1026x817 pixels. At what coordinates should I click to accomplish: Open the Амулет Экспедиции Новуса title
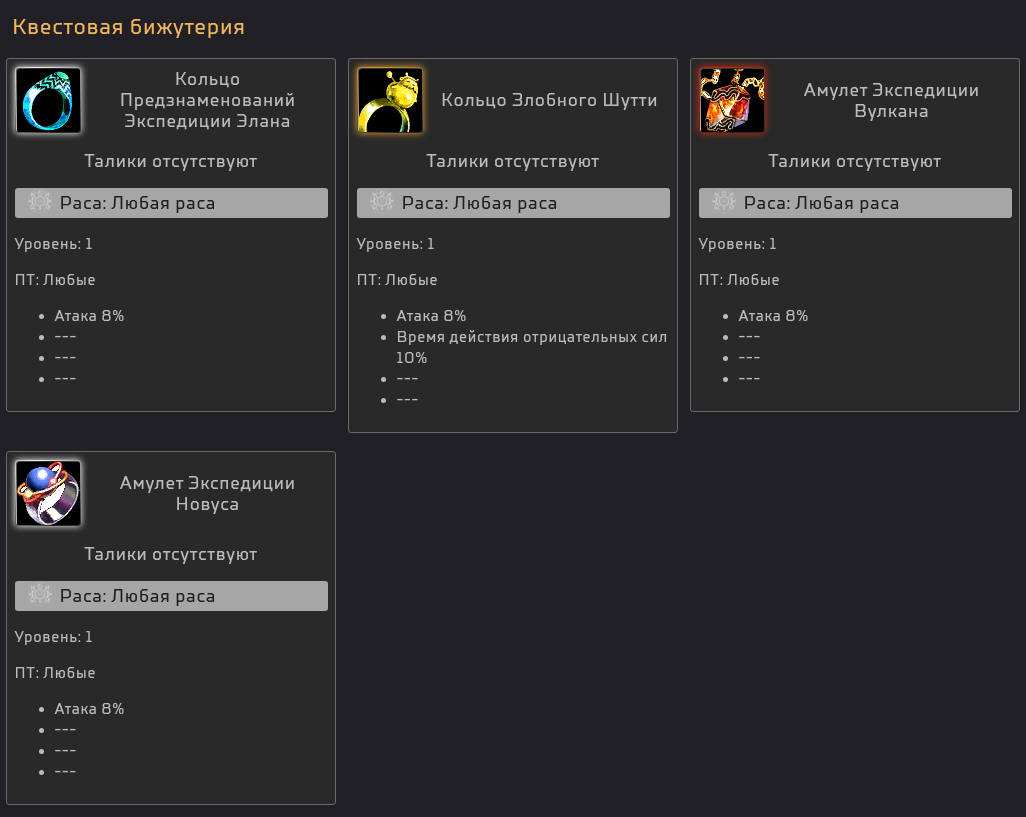pyautogui.click(x=207, y=493)
